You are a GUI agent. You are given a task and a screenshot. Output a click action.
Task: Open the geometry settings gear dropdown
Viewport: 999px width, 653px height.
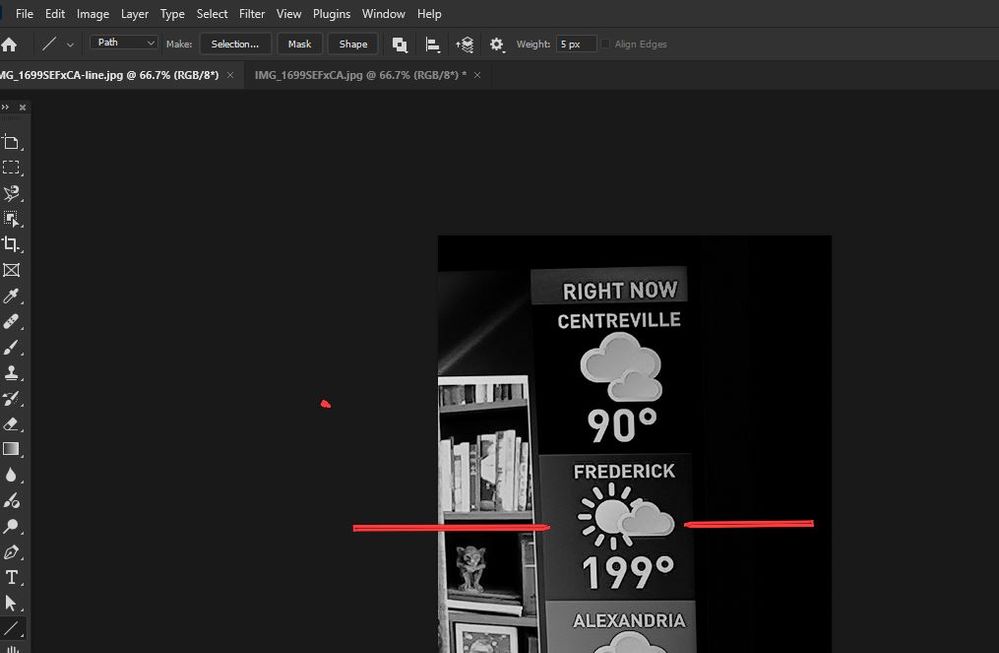tap(497, 44)
